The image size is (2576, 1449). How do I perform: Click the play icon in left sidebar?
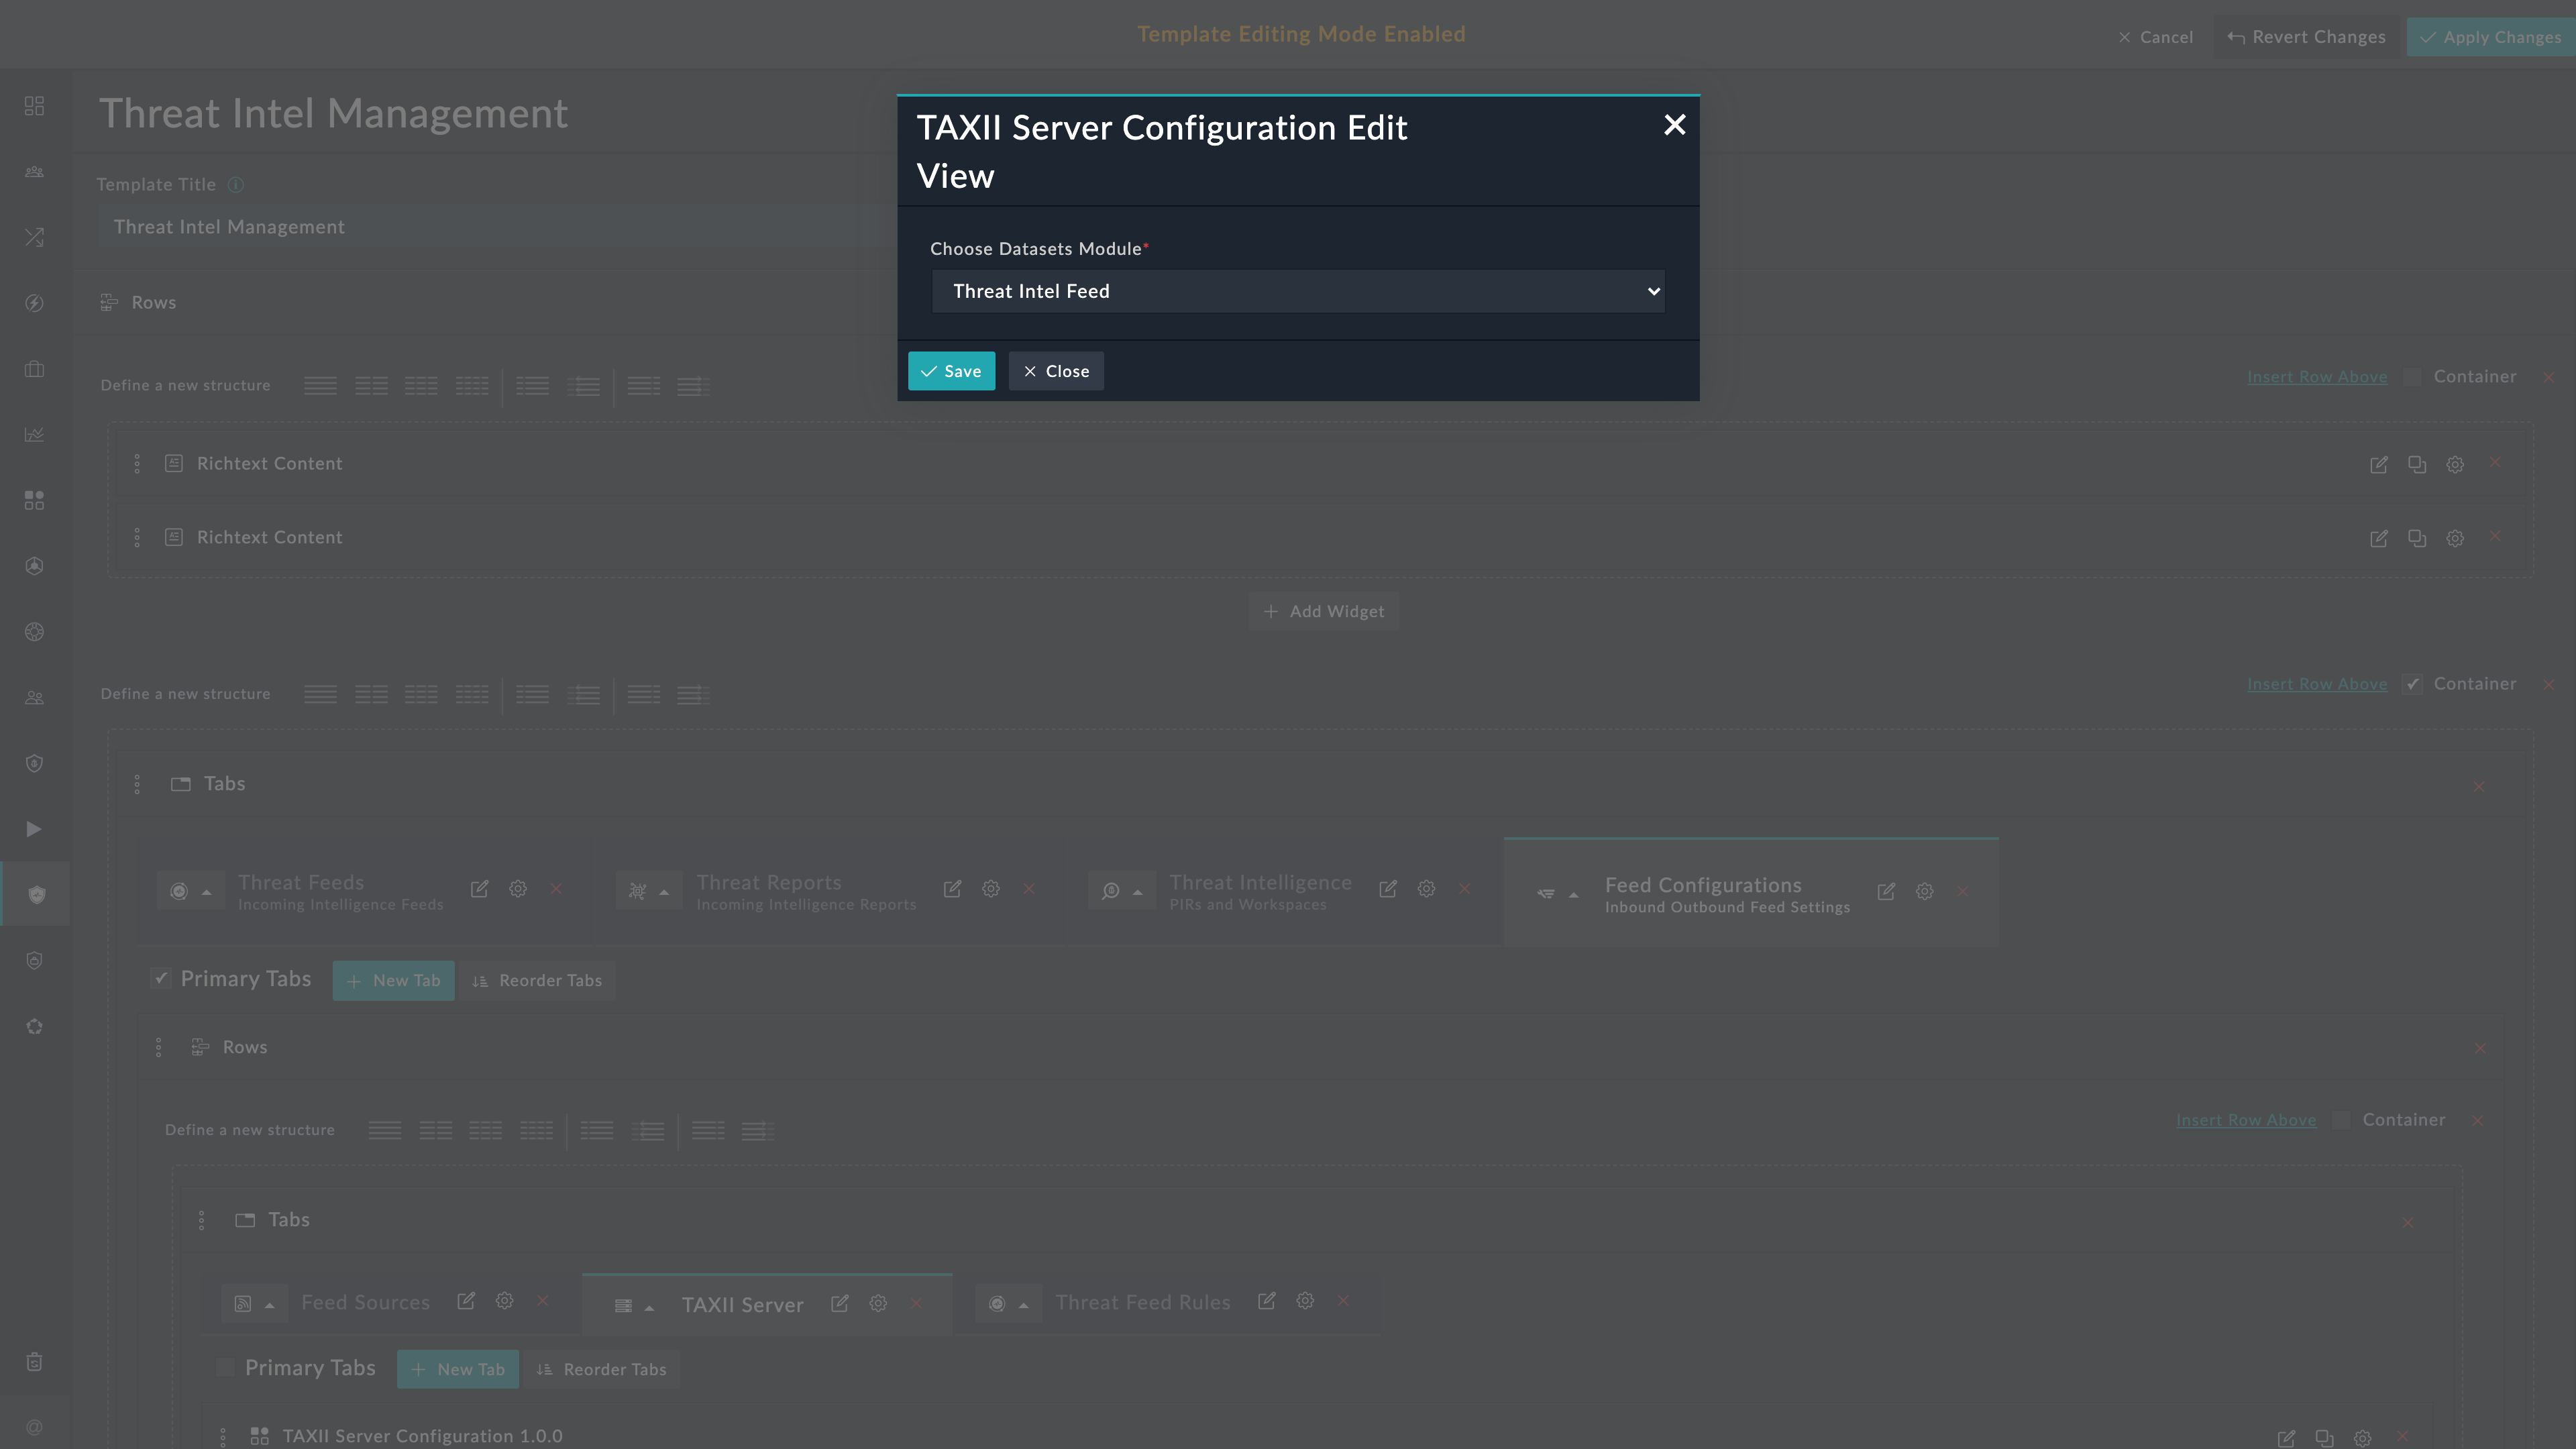[34, 829]
